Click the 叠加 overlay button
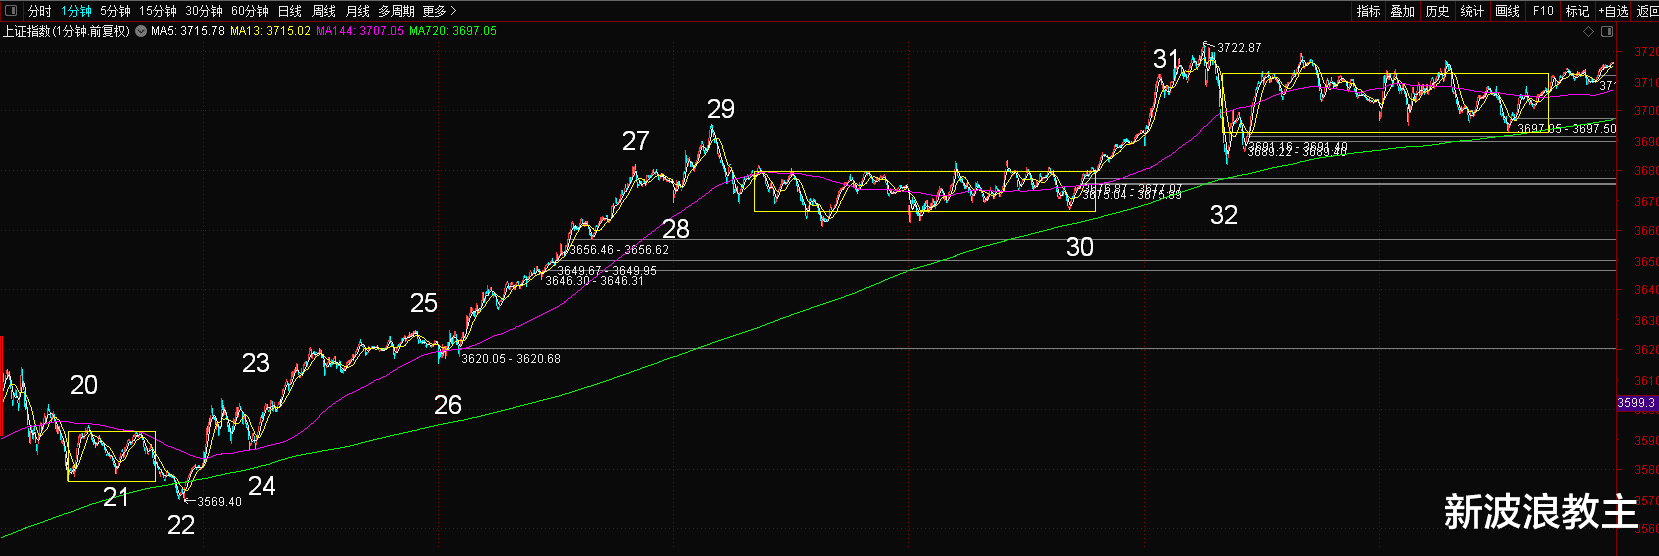 click(1403, 11)
